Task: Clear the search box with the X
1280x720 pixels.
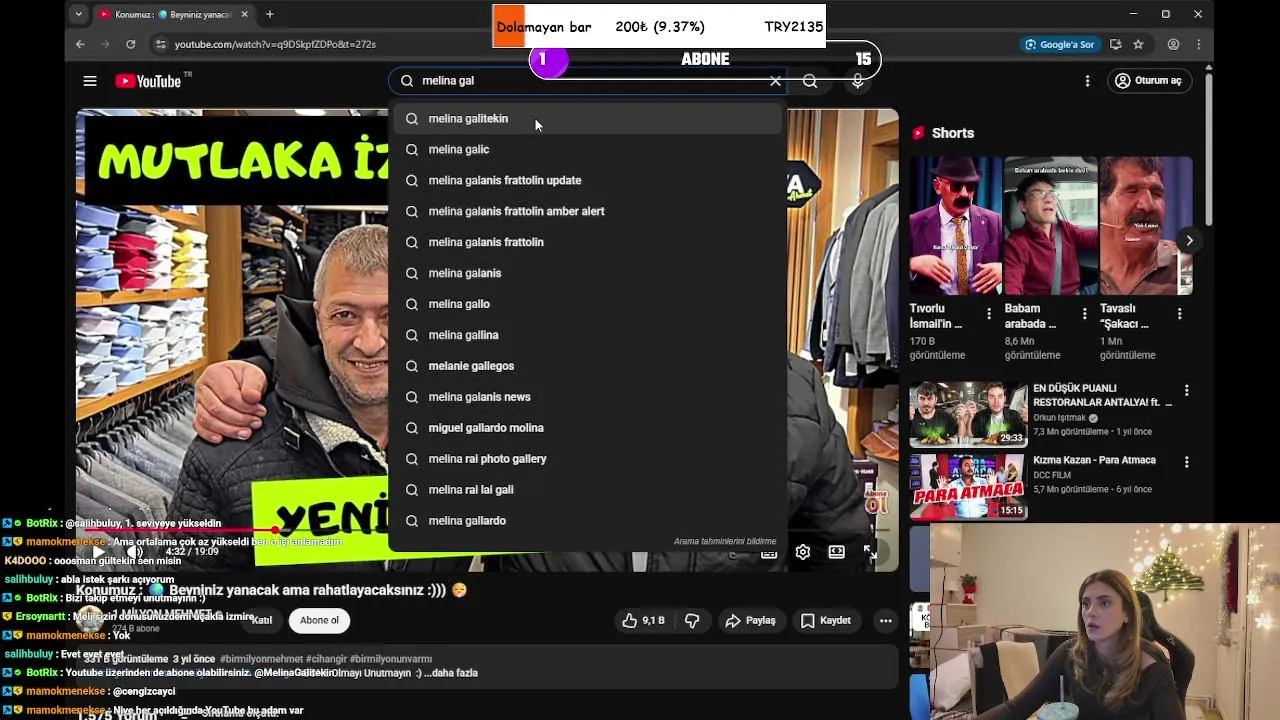Action: point(775,81)
